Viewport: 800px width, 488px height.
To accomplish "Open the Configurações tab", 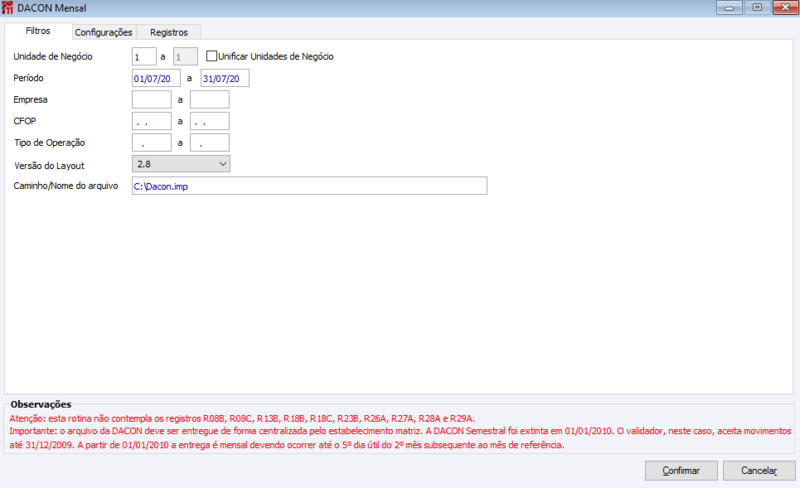I will click(104, 32).
